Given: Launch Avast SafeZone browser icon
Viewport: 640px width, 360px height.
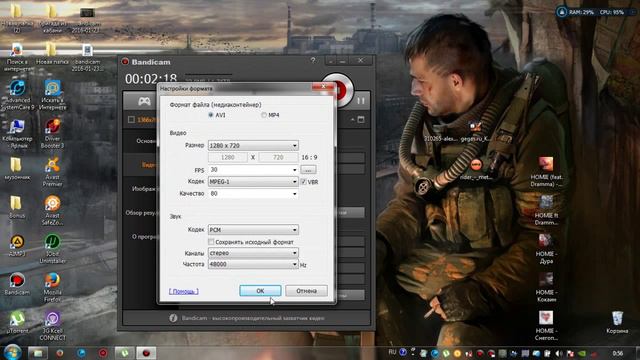Looking at the screenshot, I should point(53,210).
